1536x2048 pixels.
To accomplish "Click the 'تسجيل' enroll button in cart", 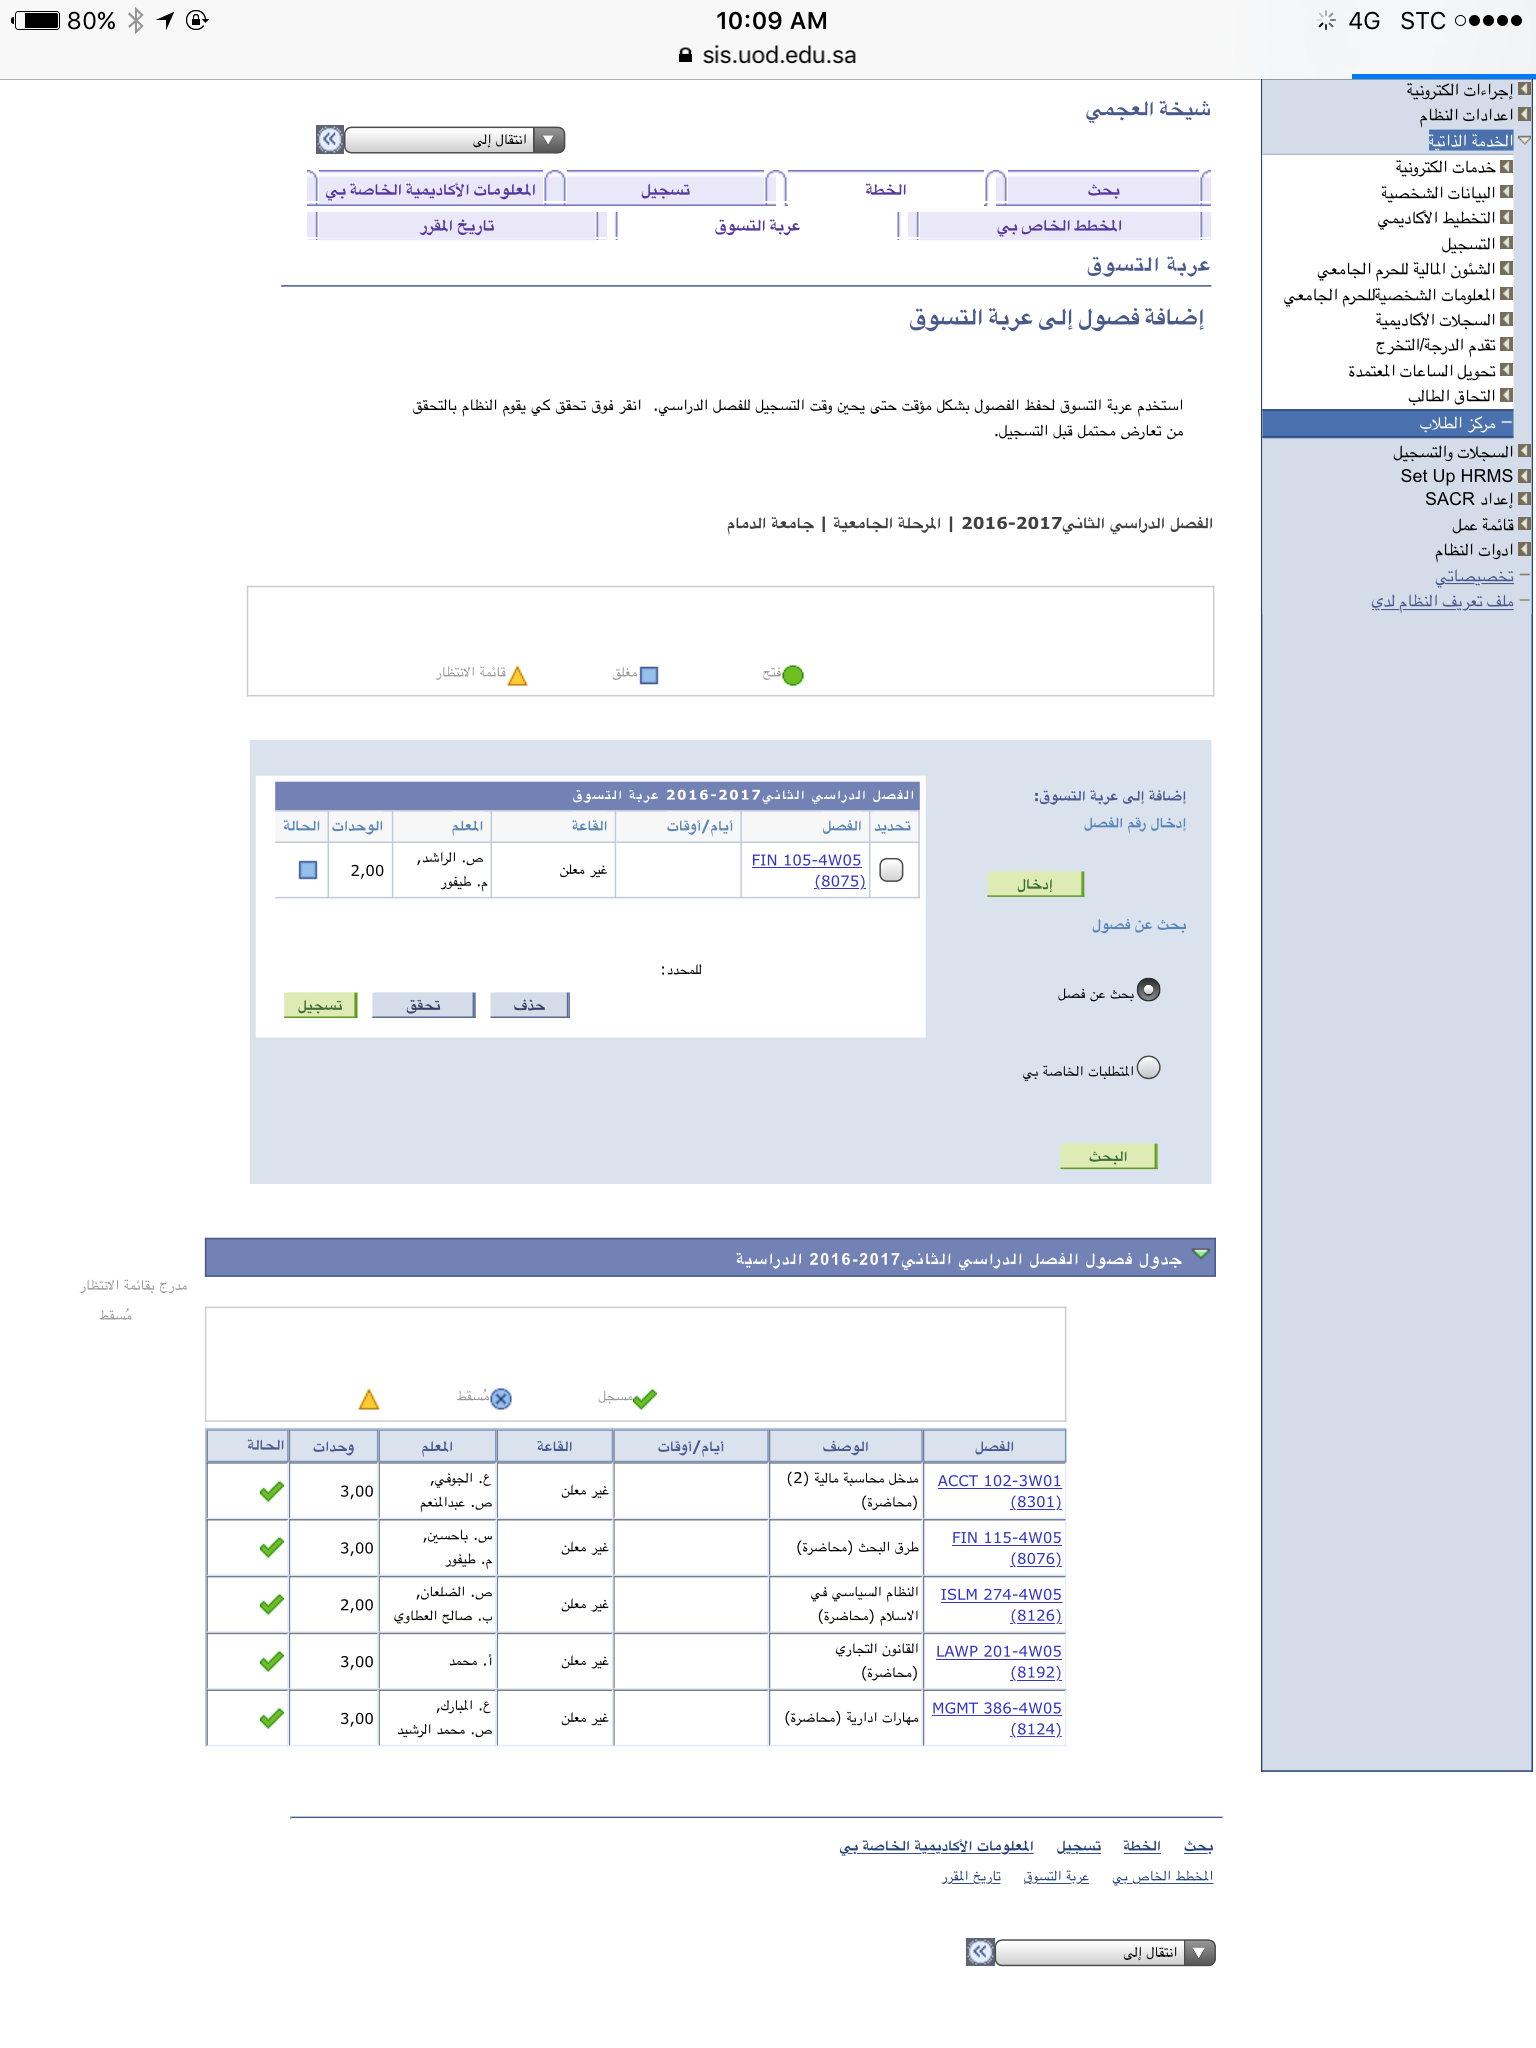I will [320, 1005].
